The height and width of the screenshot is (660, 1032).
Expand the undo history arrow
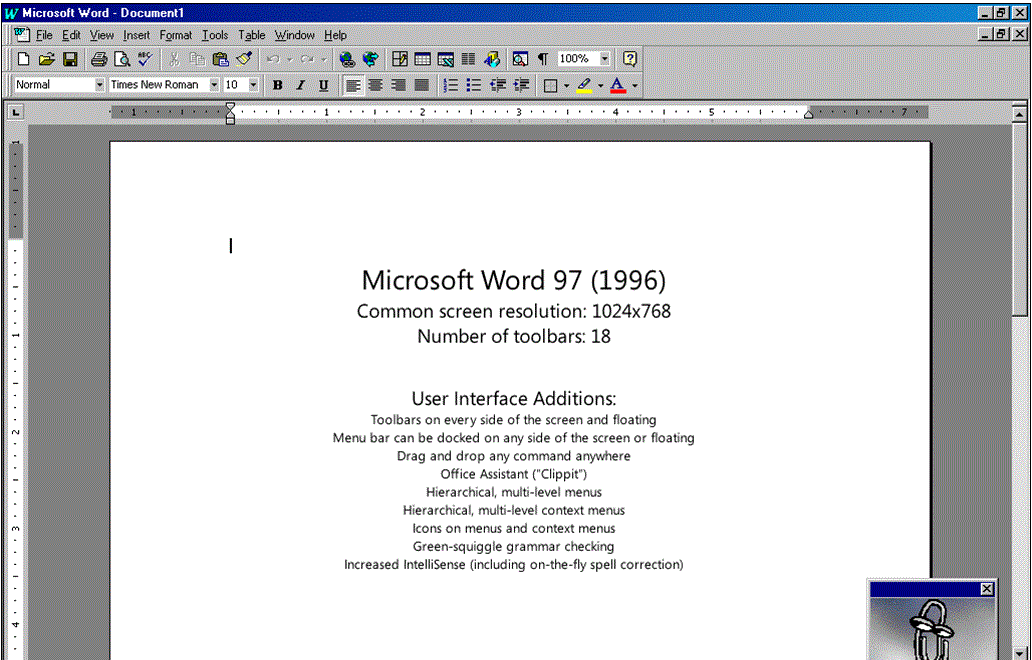[x=290, y=59]
